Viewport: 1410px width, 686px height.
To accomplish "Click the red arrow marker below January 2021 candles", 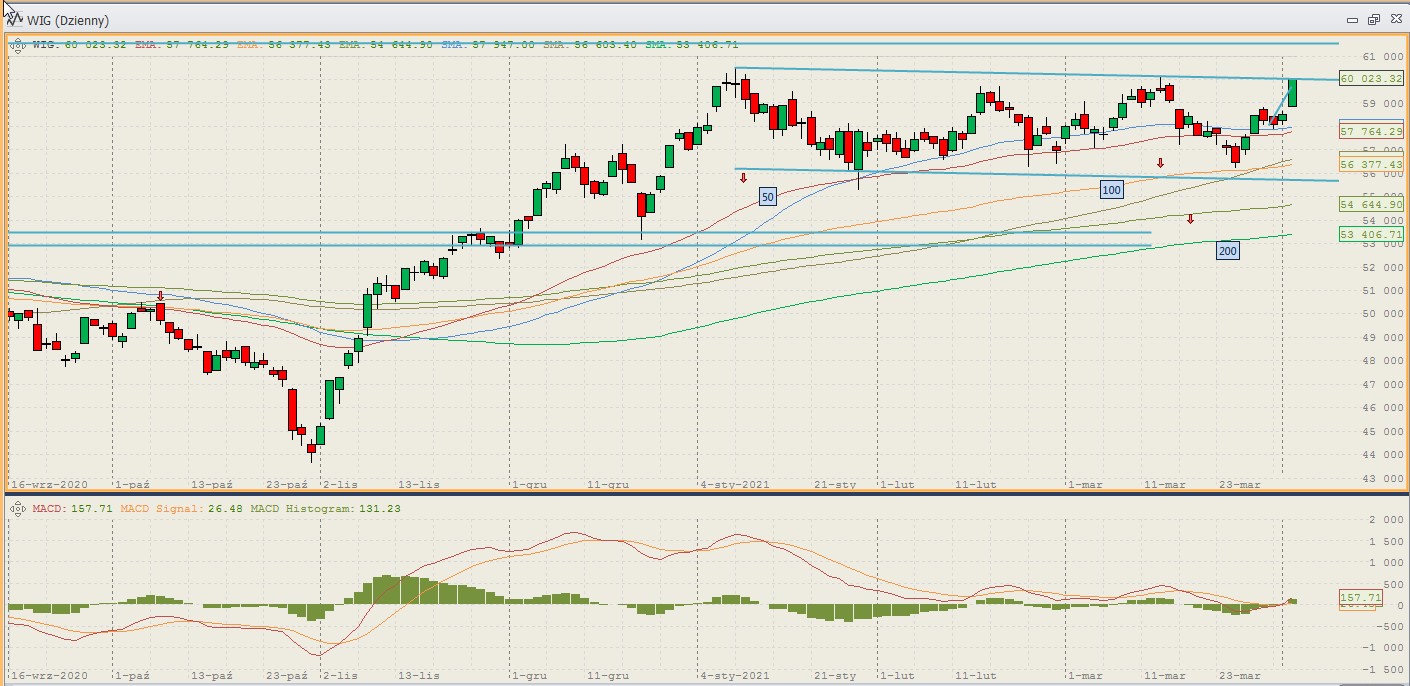I will tap(743, 178).
